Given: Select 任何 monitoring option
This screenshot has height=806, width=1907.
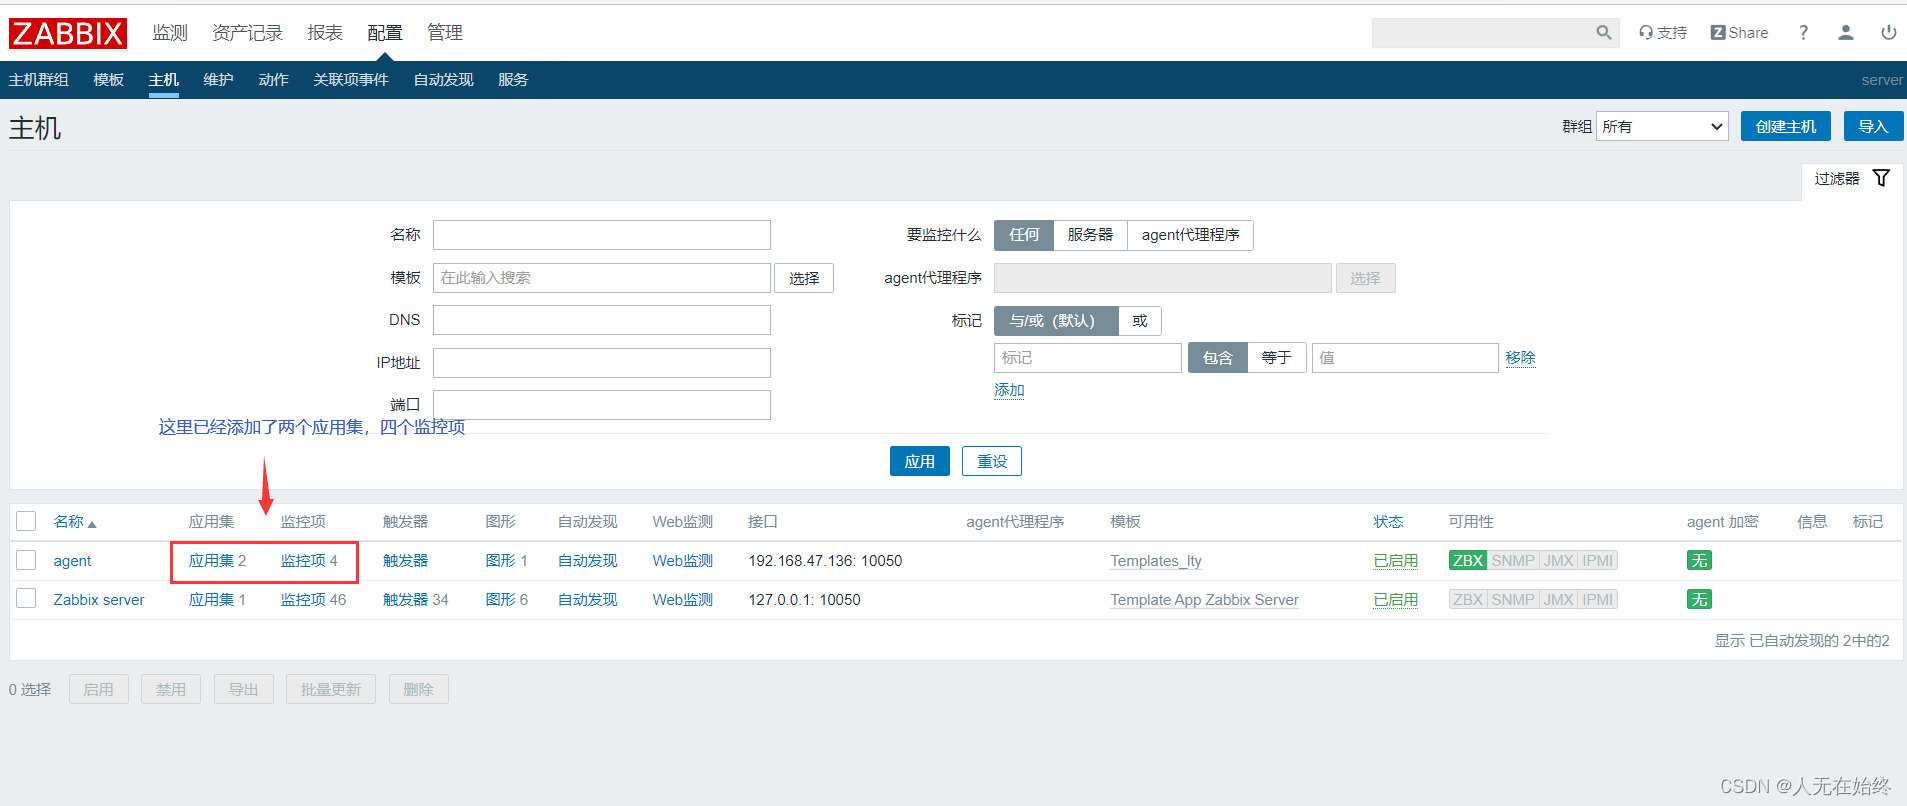Looking at the screenshot, I should [1024, 235].
